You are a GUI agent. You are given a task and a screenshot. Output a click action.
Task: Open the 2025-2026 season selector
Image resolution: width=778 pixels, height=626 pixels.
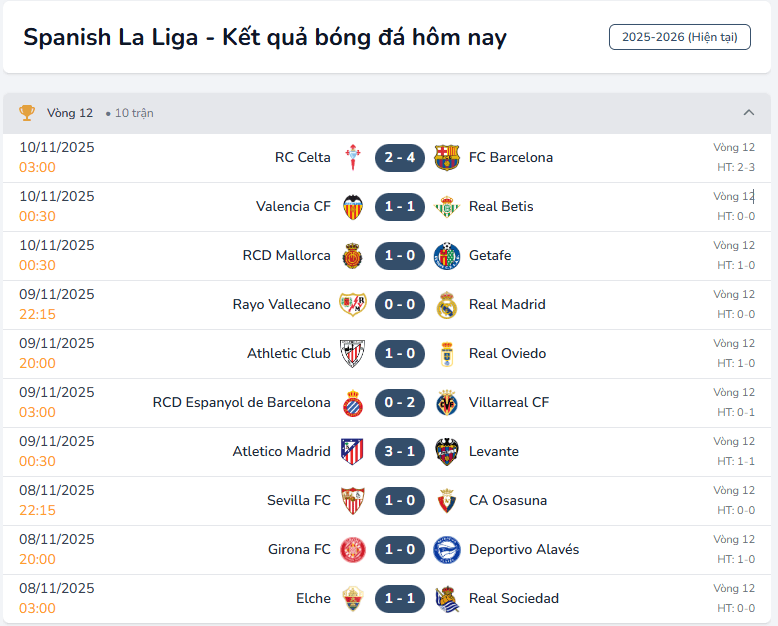pos(679,37)
